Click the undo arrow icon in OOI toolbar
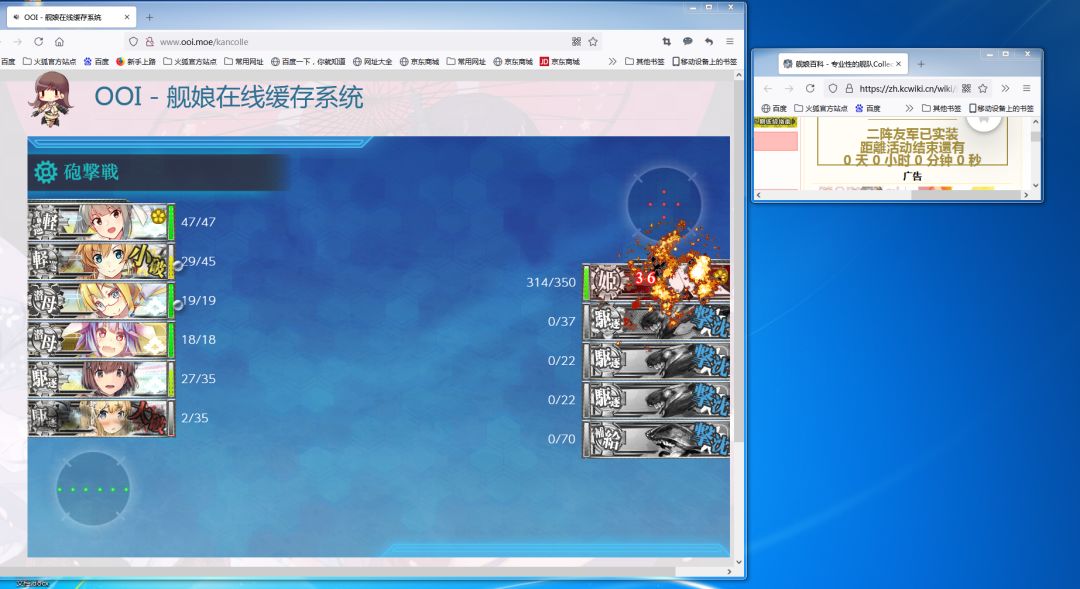The image size is (1080, 589). (x=709, y=41)
